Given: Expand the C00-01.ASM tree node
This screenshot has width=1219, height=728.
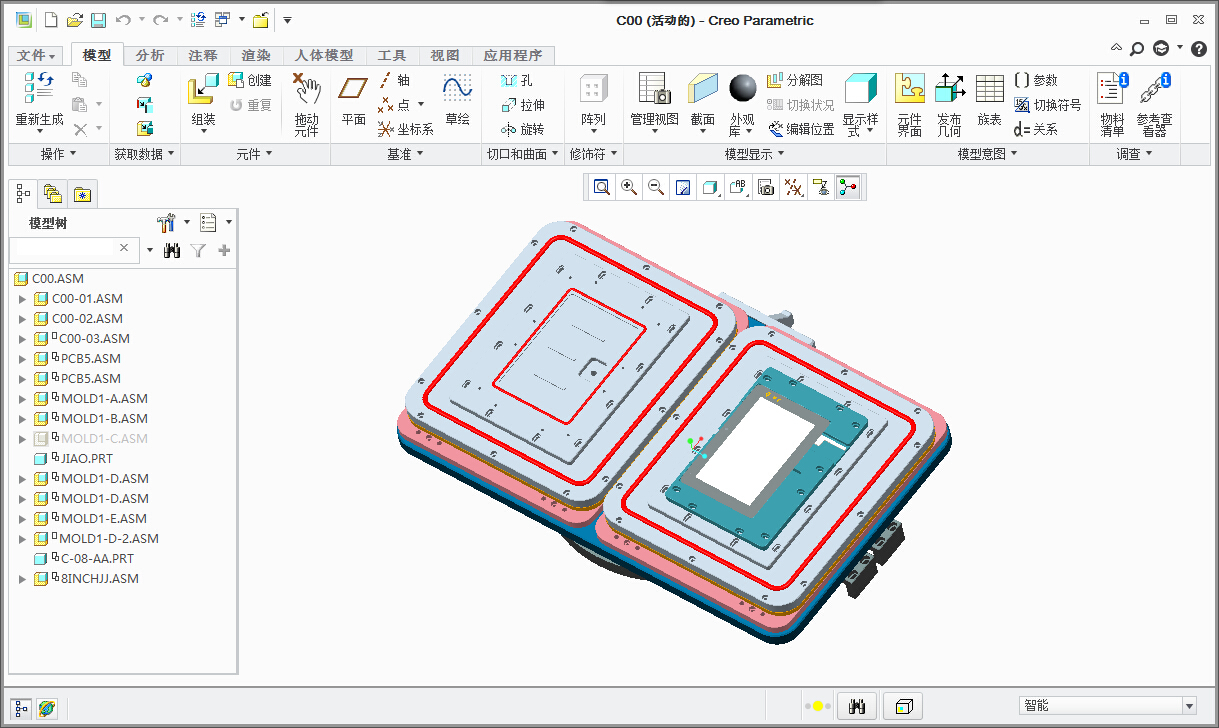Looking at the screenshot, I should click(x=23, y=299).
